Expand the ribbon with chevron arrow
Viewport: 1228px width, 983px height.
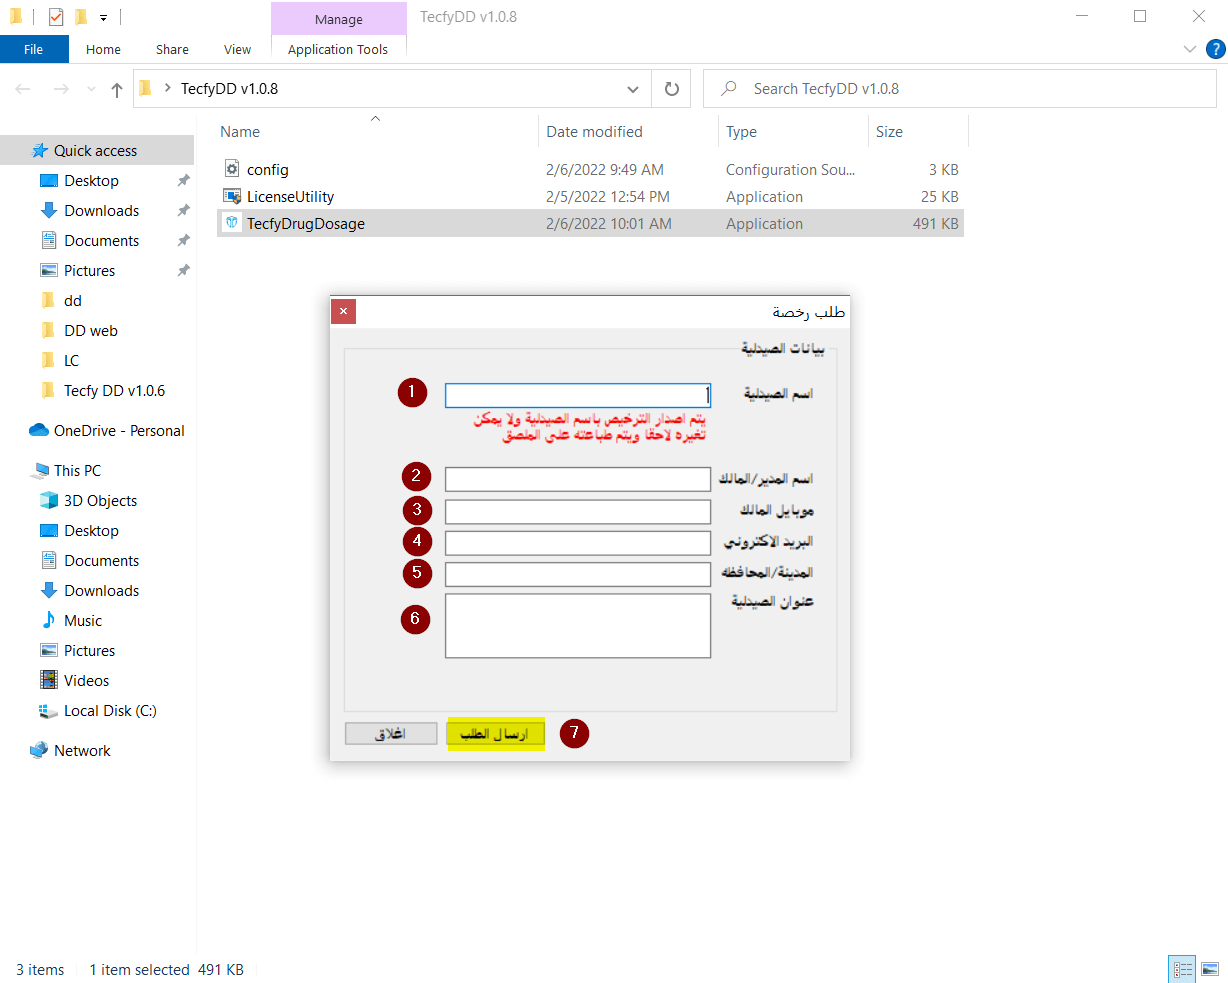coord(1189,49)
